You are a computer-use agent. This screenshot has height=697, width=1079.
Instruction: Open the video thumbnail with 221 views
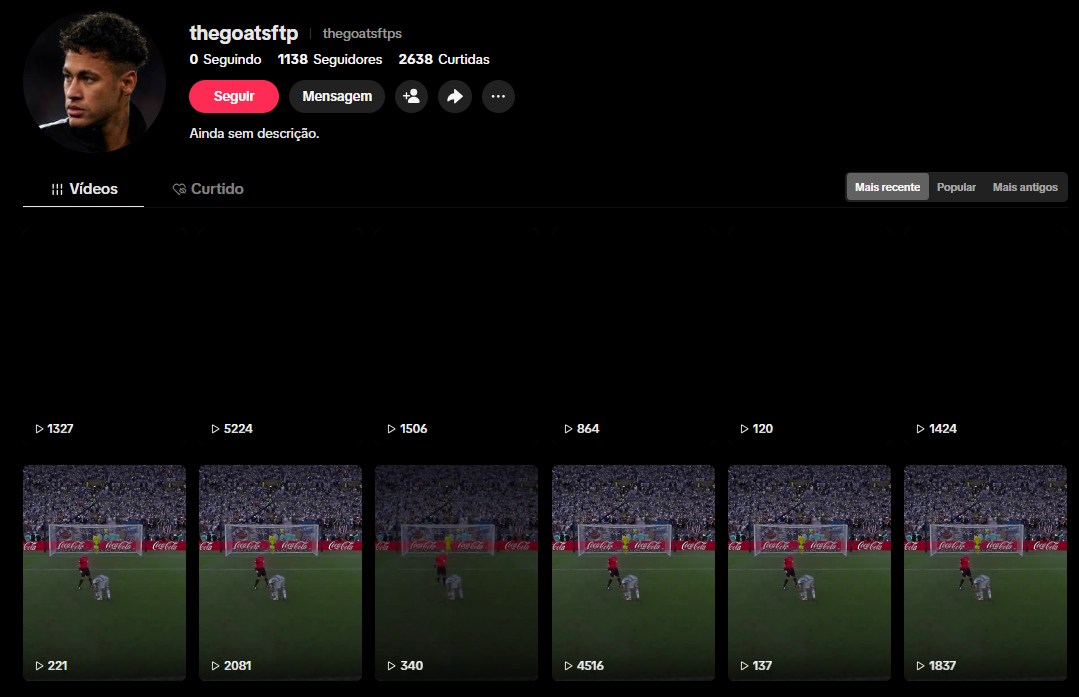tap(104, 570)
